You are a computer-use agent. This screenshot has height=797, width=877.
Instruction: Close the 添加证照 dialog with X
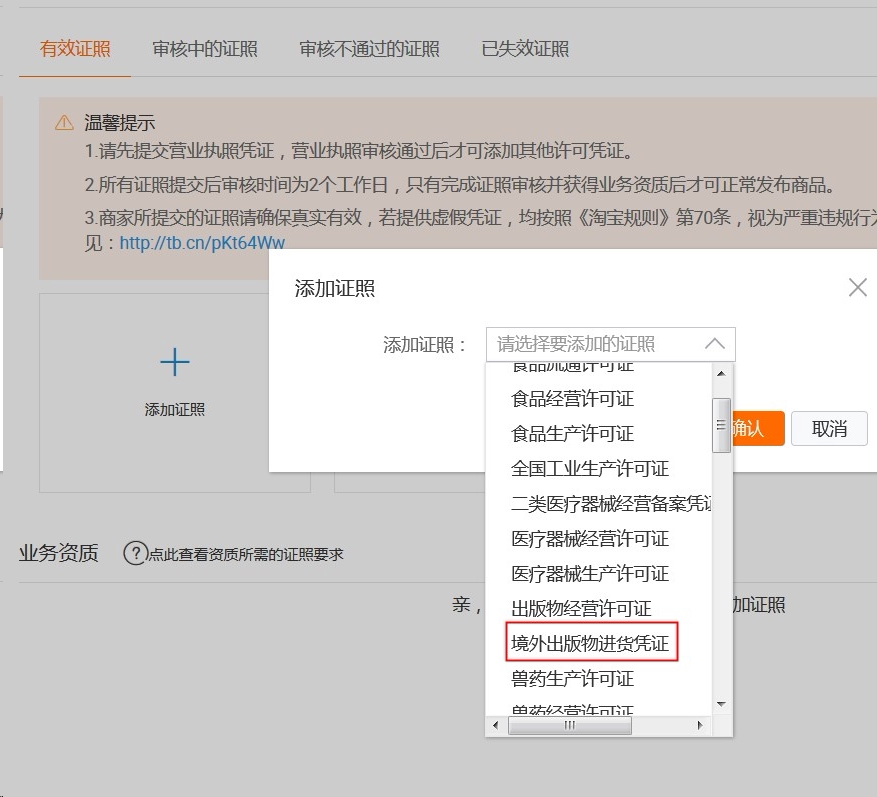pos(857,288)
